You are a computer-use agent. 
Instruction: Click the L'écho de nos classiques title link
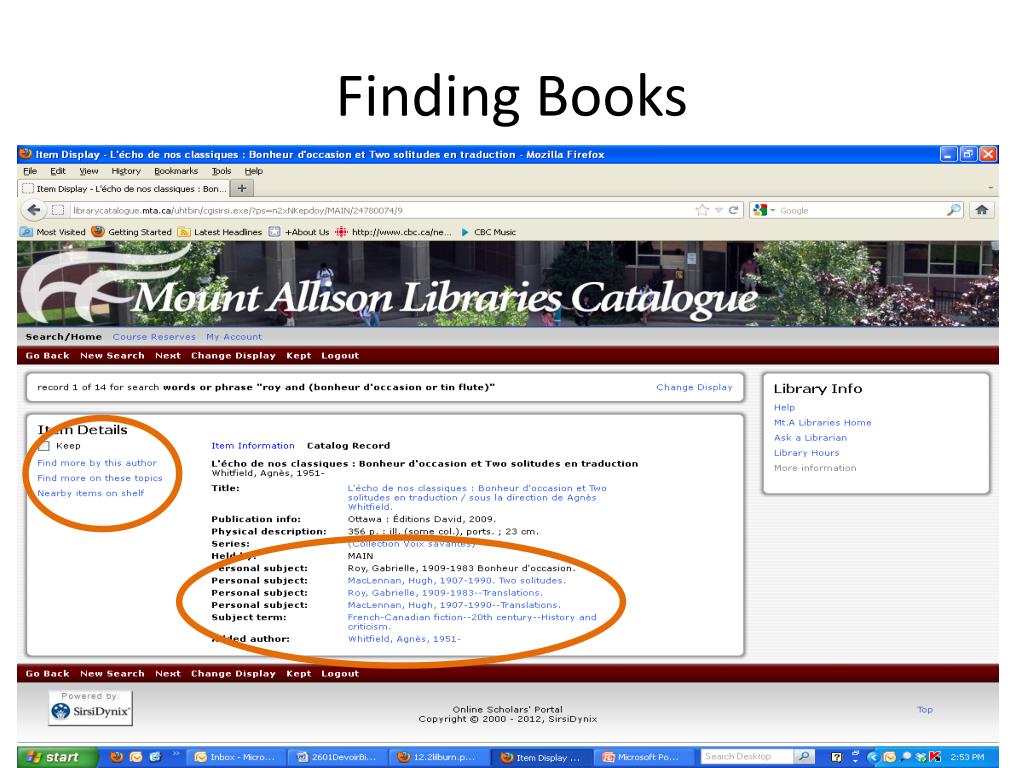[477, 498]
